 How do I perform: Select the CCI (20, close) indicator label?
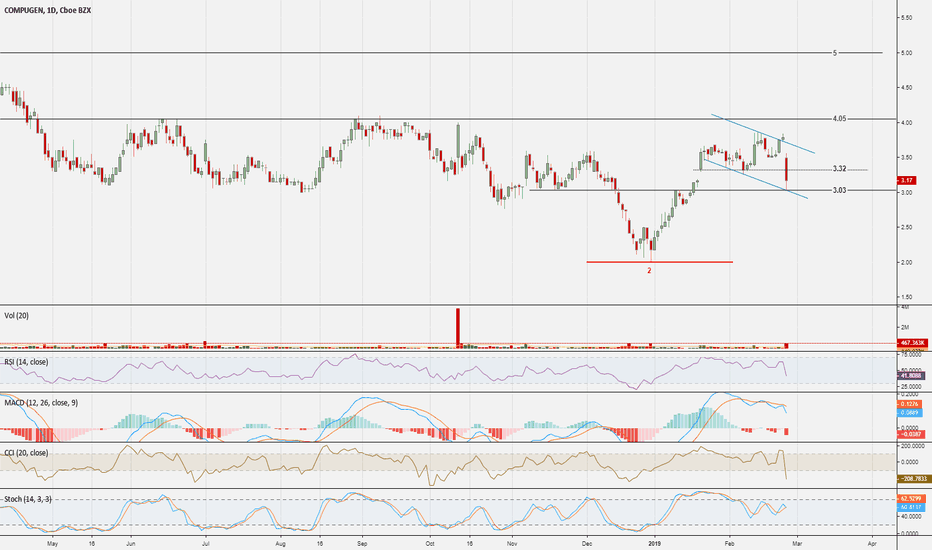26,452
